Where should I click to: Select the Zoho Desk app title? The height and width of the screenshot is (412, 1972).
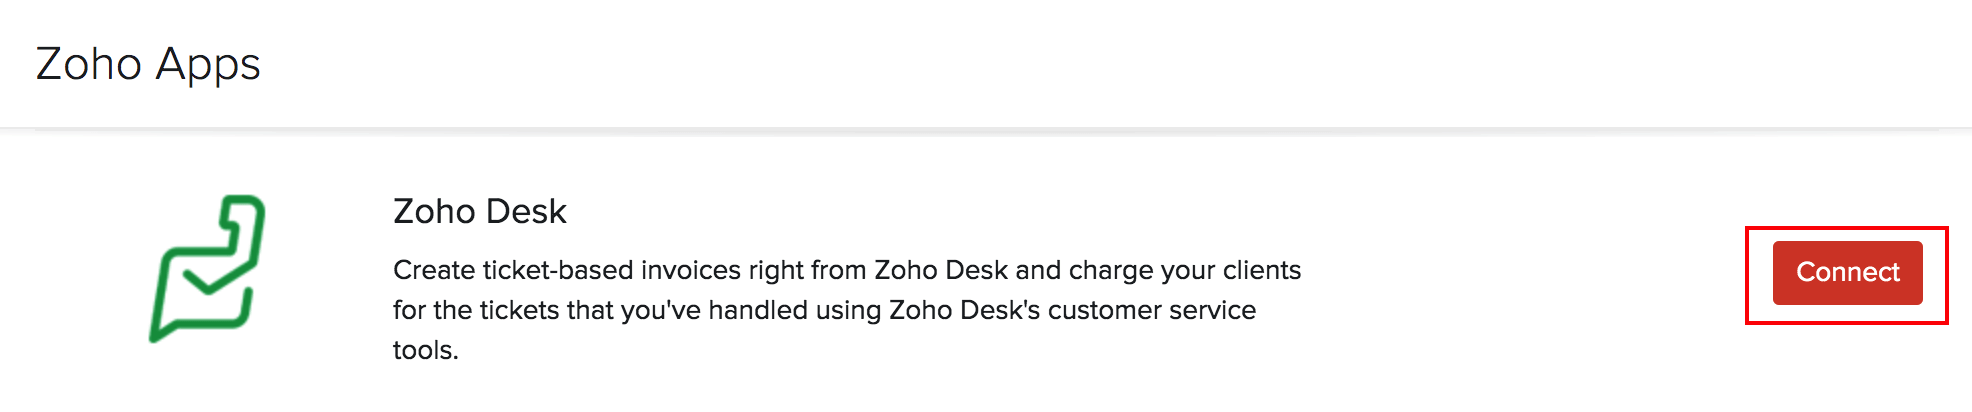pyautogui.click(x=479, y=212)
